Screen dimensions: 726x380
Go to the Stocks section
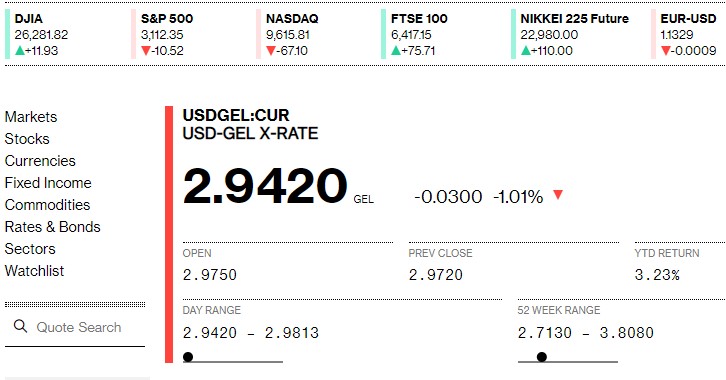[27, 139]
